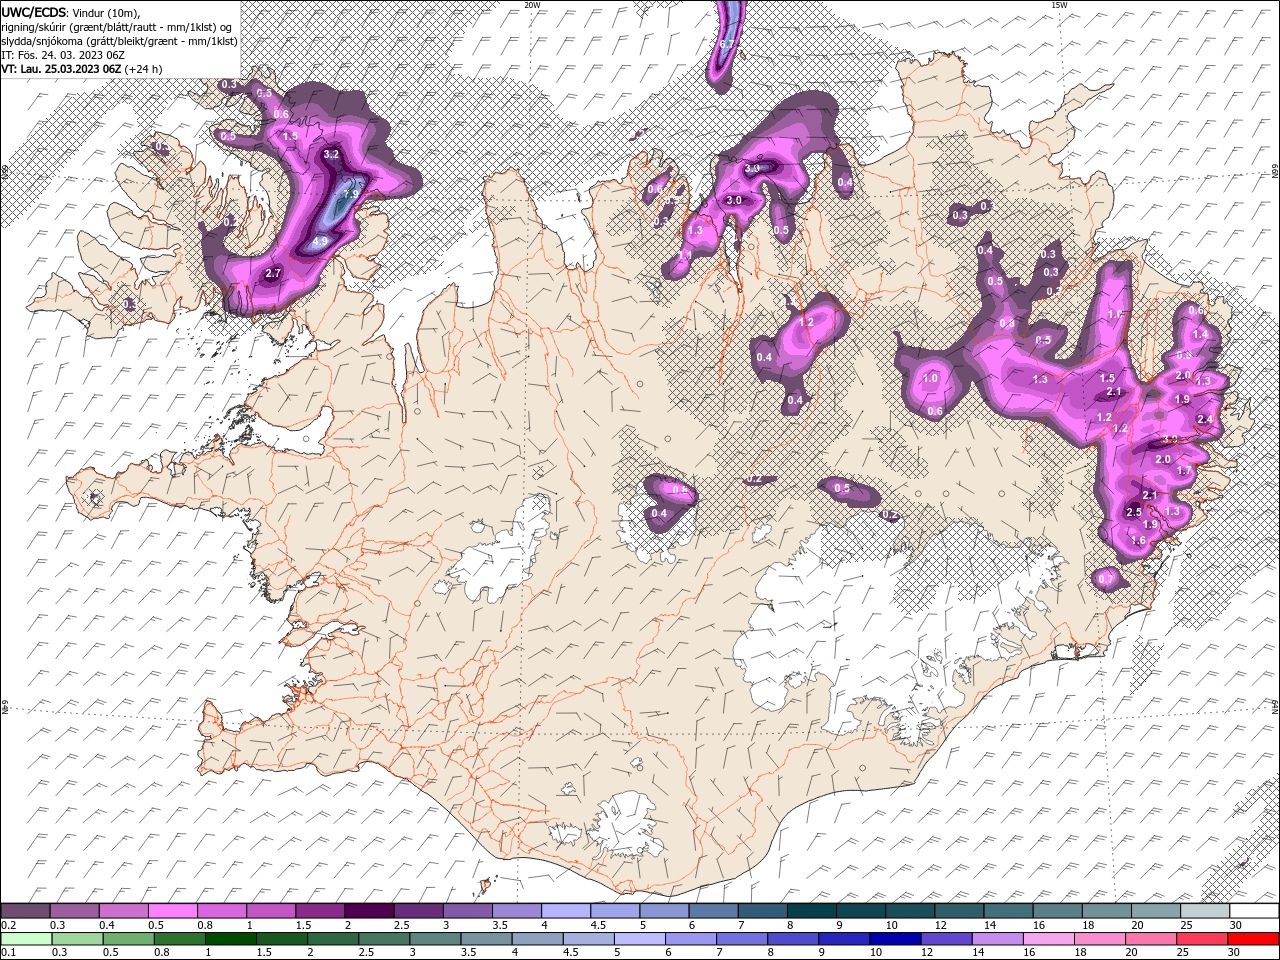The image size is (1280, 960).
Task: Click the 4.9 snowfall value in the Westfjords
Action: click(321, 242)
